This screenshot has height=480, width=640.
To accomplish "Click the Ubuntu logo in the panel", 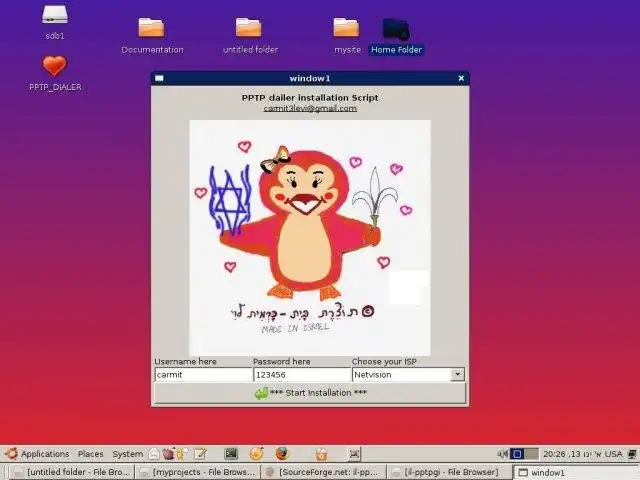I will coord(11,453).
